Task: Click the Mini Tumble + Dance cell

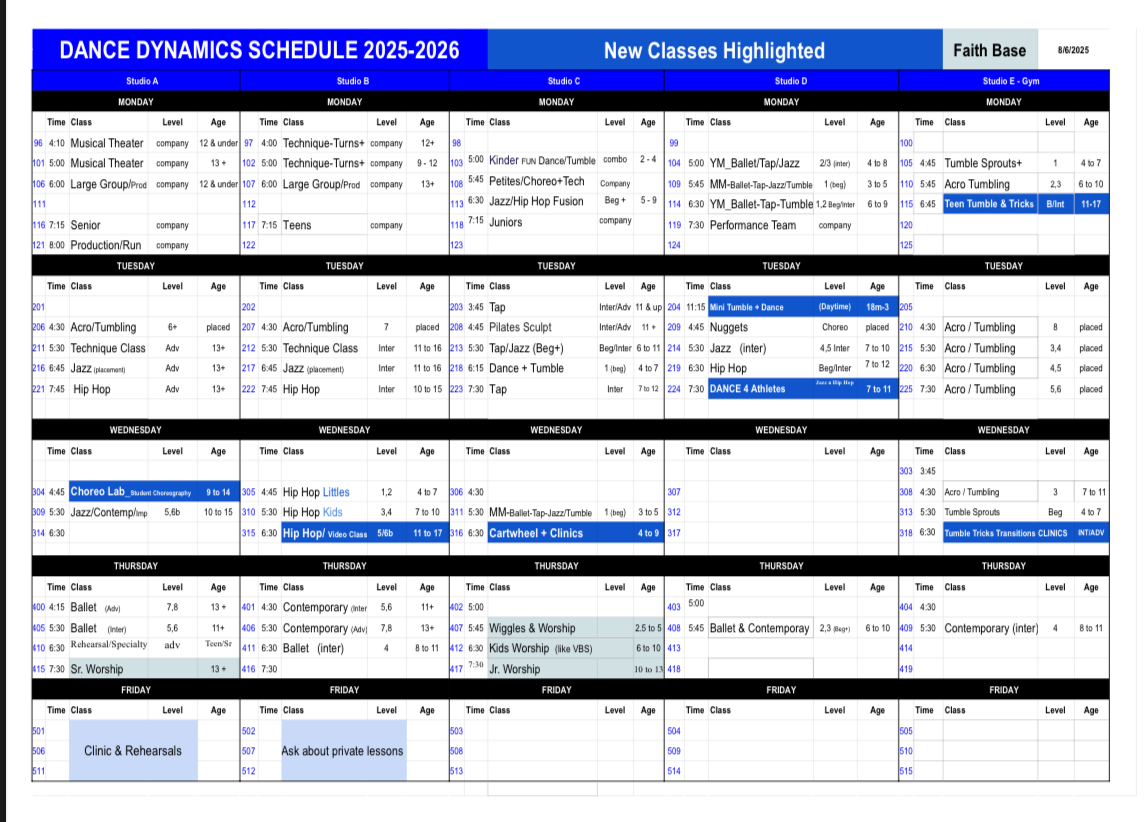Action: click(x=747, y=307)
